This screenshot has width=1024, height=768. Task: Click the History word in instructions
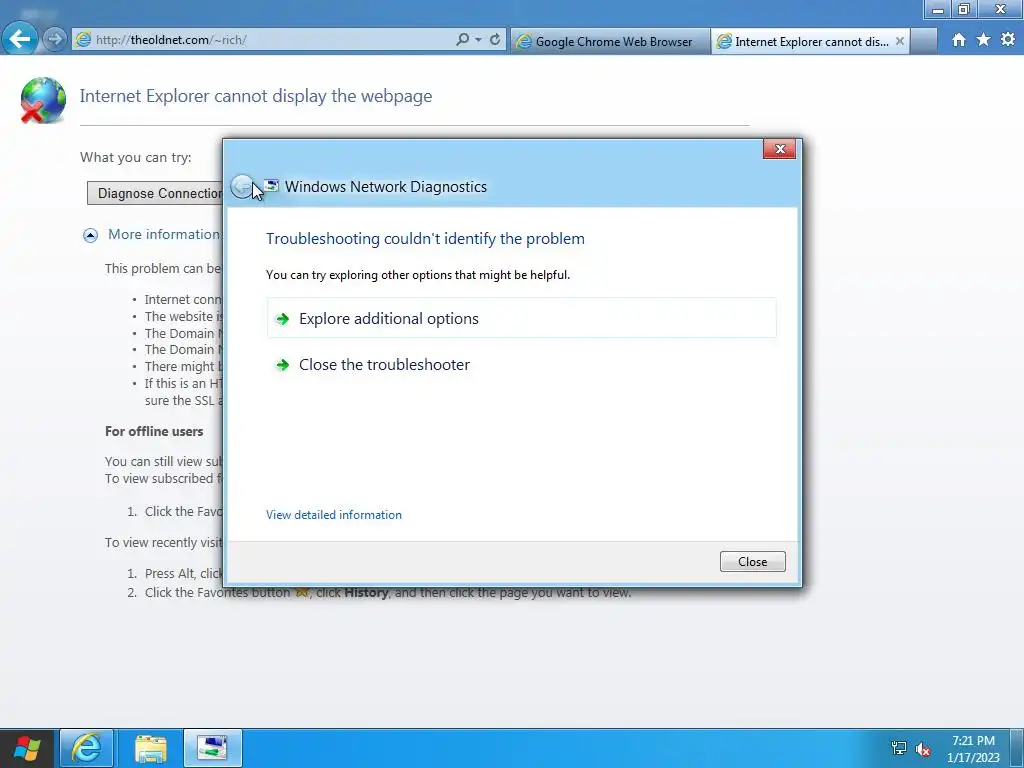click(366, 593)
